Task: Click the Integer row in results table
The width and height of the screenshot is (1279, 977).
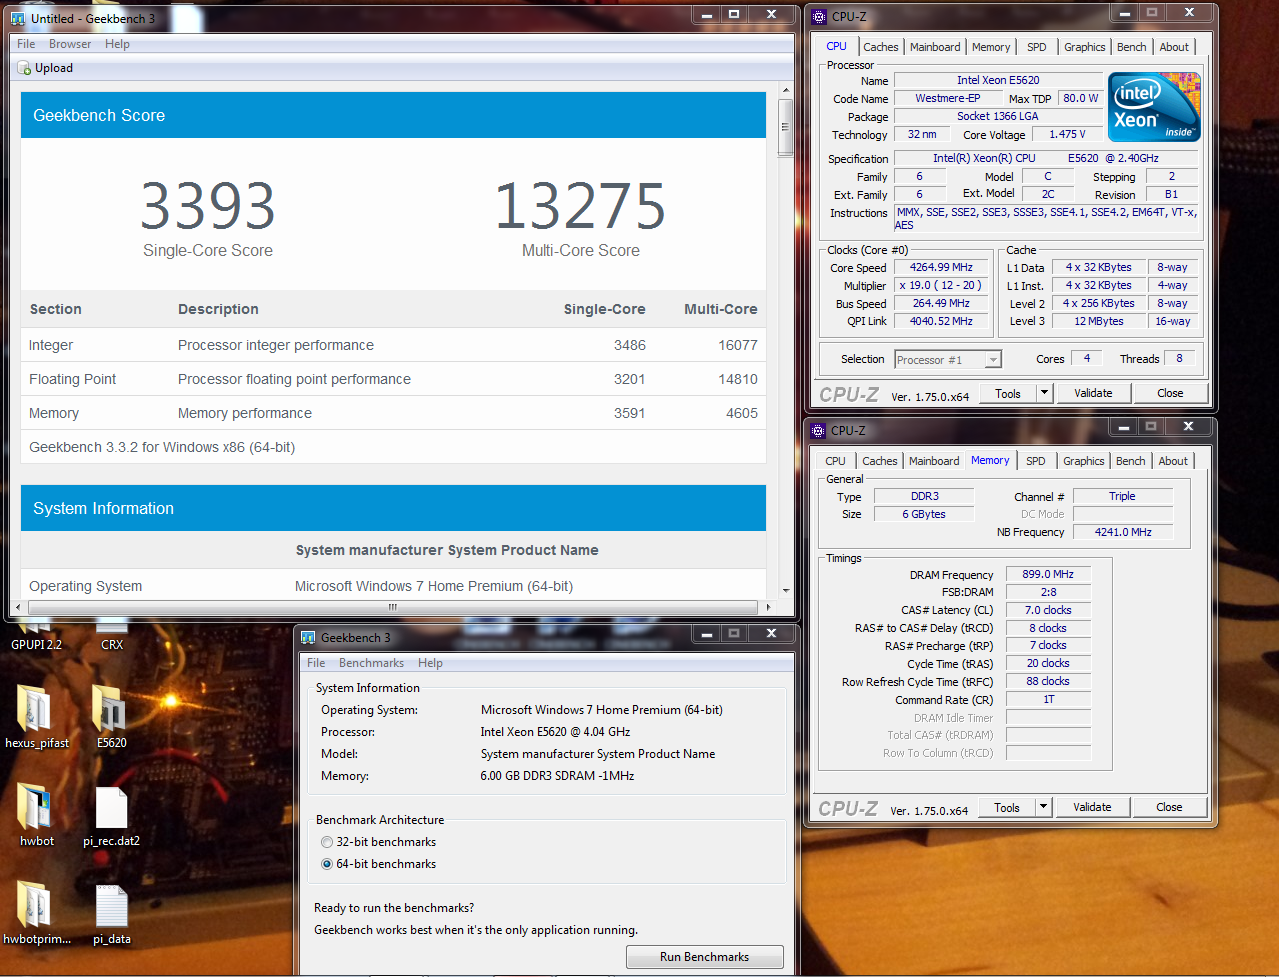Action: click(393, 345)
